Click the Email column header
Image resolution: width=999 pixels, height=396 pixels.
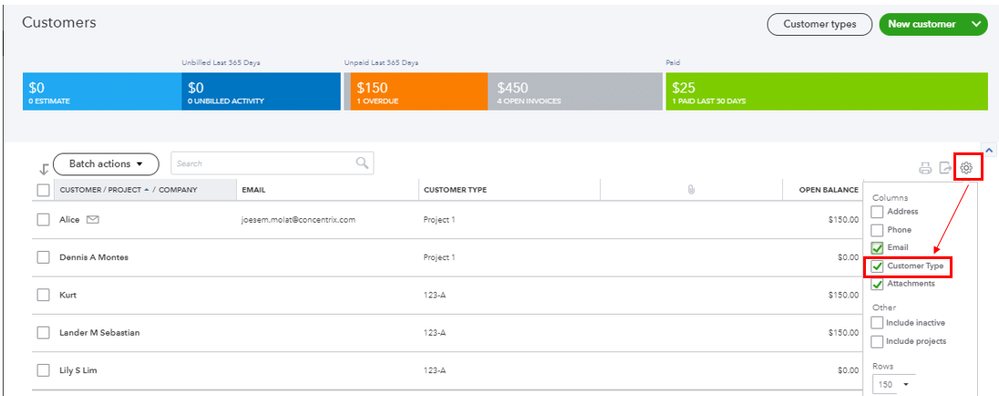(254, 190)
